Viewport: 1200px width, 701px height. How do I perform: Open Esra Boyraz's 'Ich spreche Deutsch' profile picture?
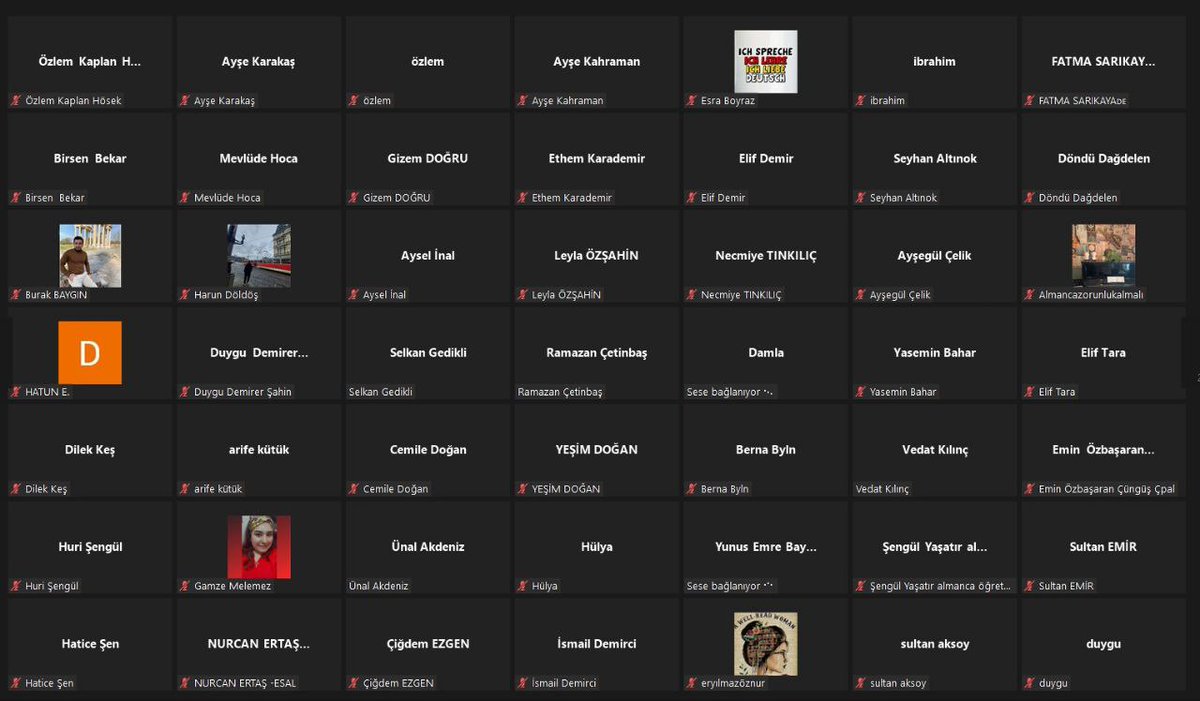click(766, 61)
